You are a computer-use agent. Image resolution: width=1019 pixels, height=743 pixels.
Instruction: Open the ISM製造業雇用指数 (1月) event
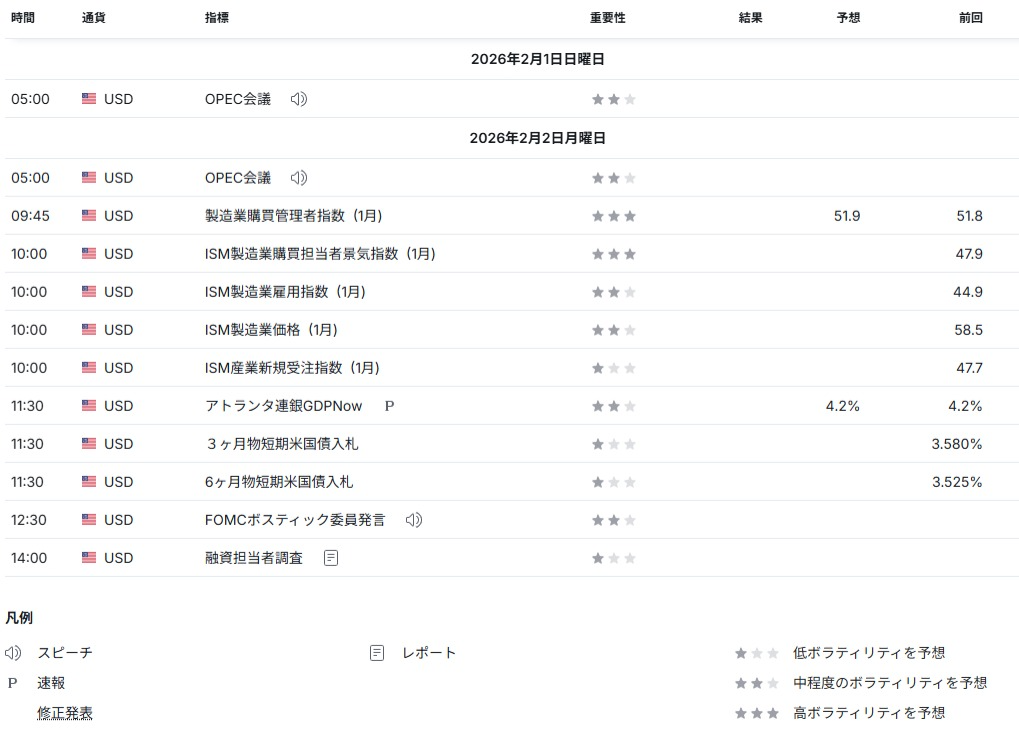[x=285, y=292]
